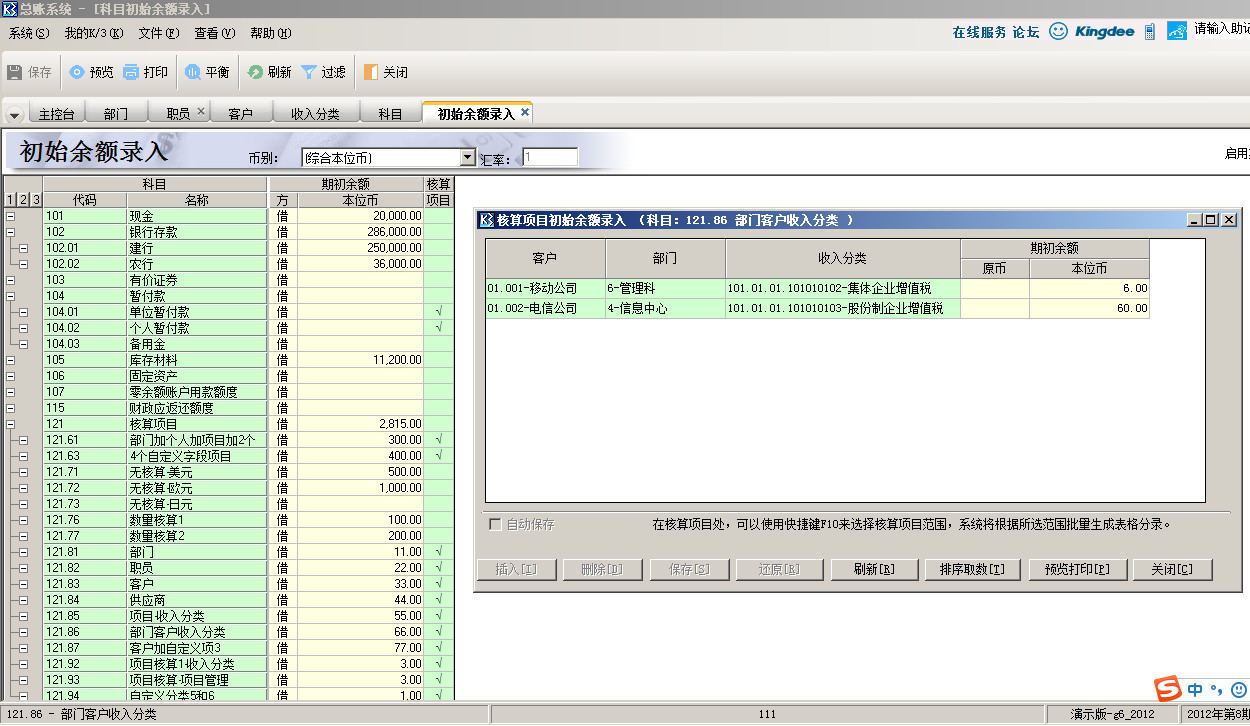The image size is (1250, 726).
Task: Click the smiley face icon near Kingdee
Action: pyautogui.click(x=1058, y=31)
